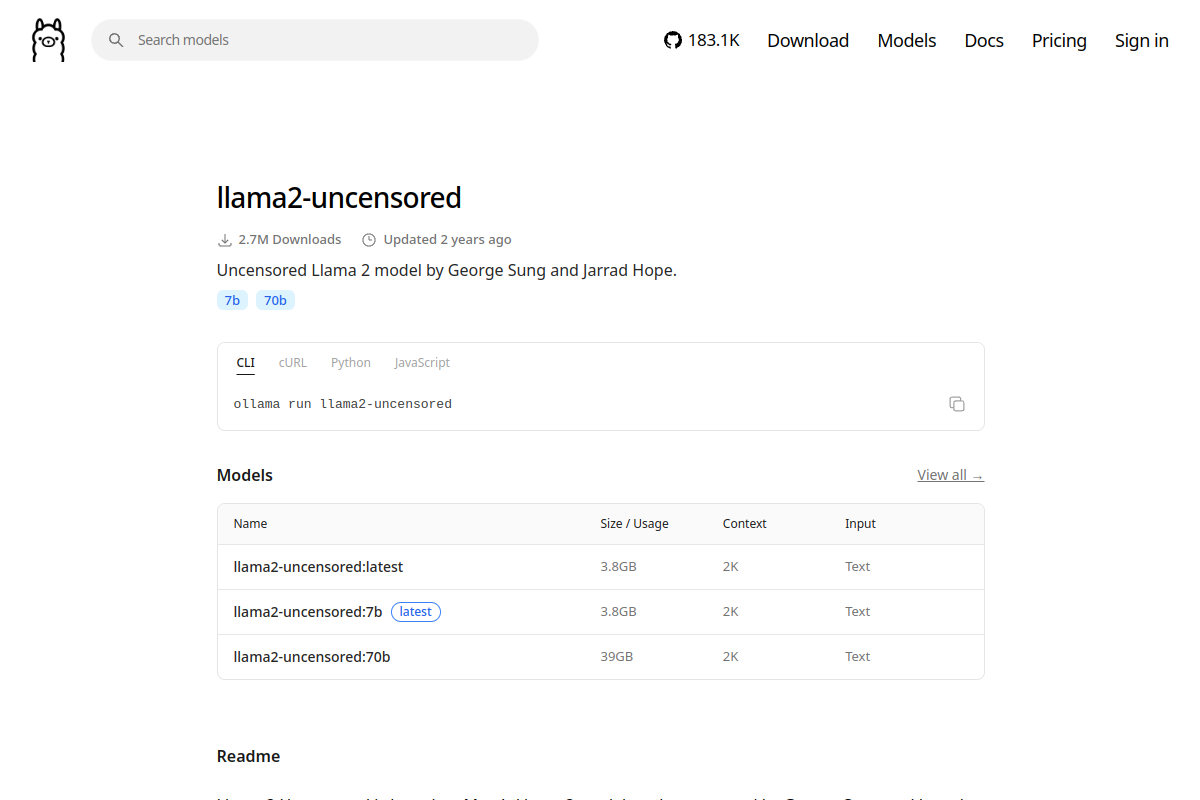This screenshot has width=1200, height=800.
Task: Click the ollama run llama2-uncensored command text
Action: (343, 404)
